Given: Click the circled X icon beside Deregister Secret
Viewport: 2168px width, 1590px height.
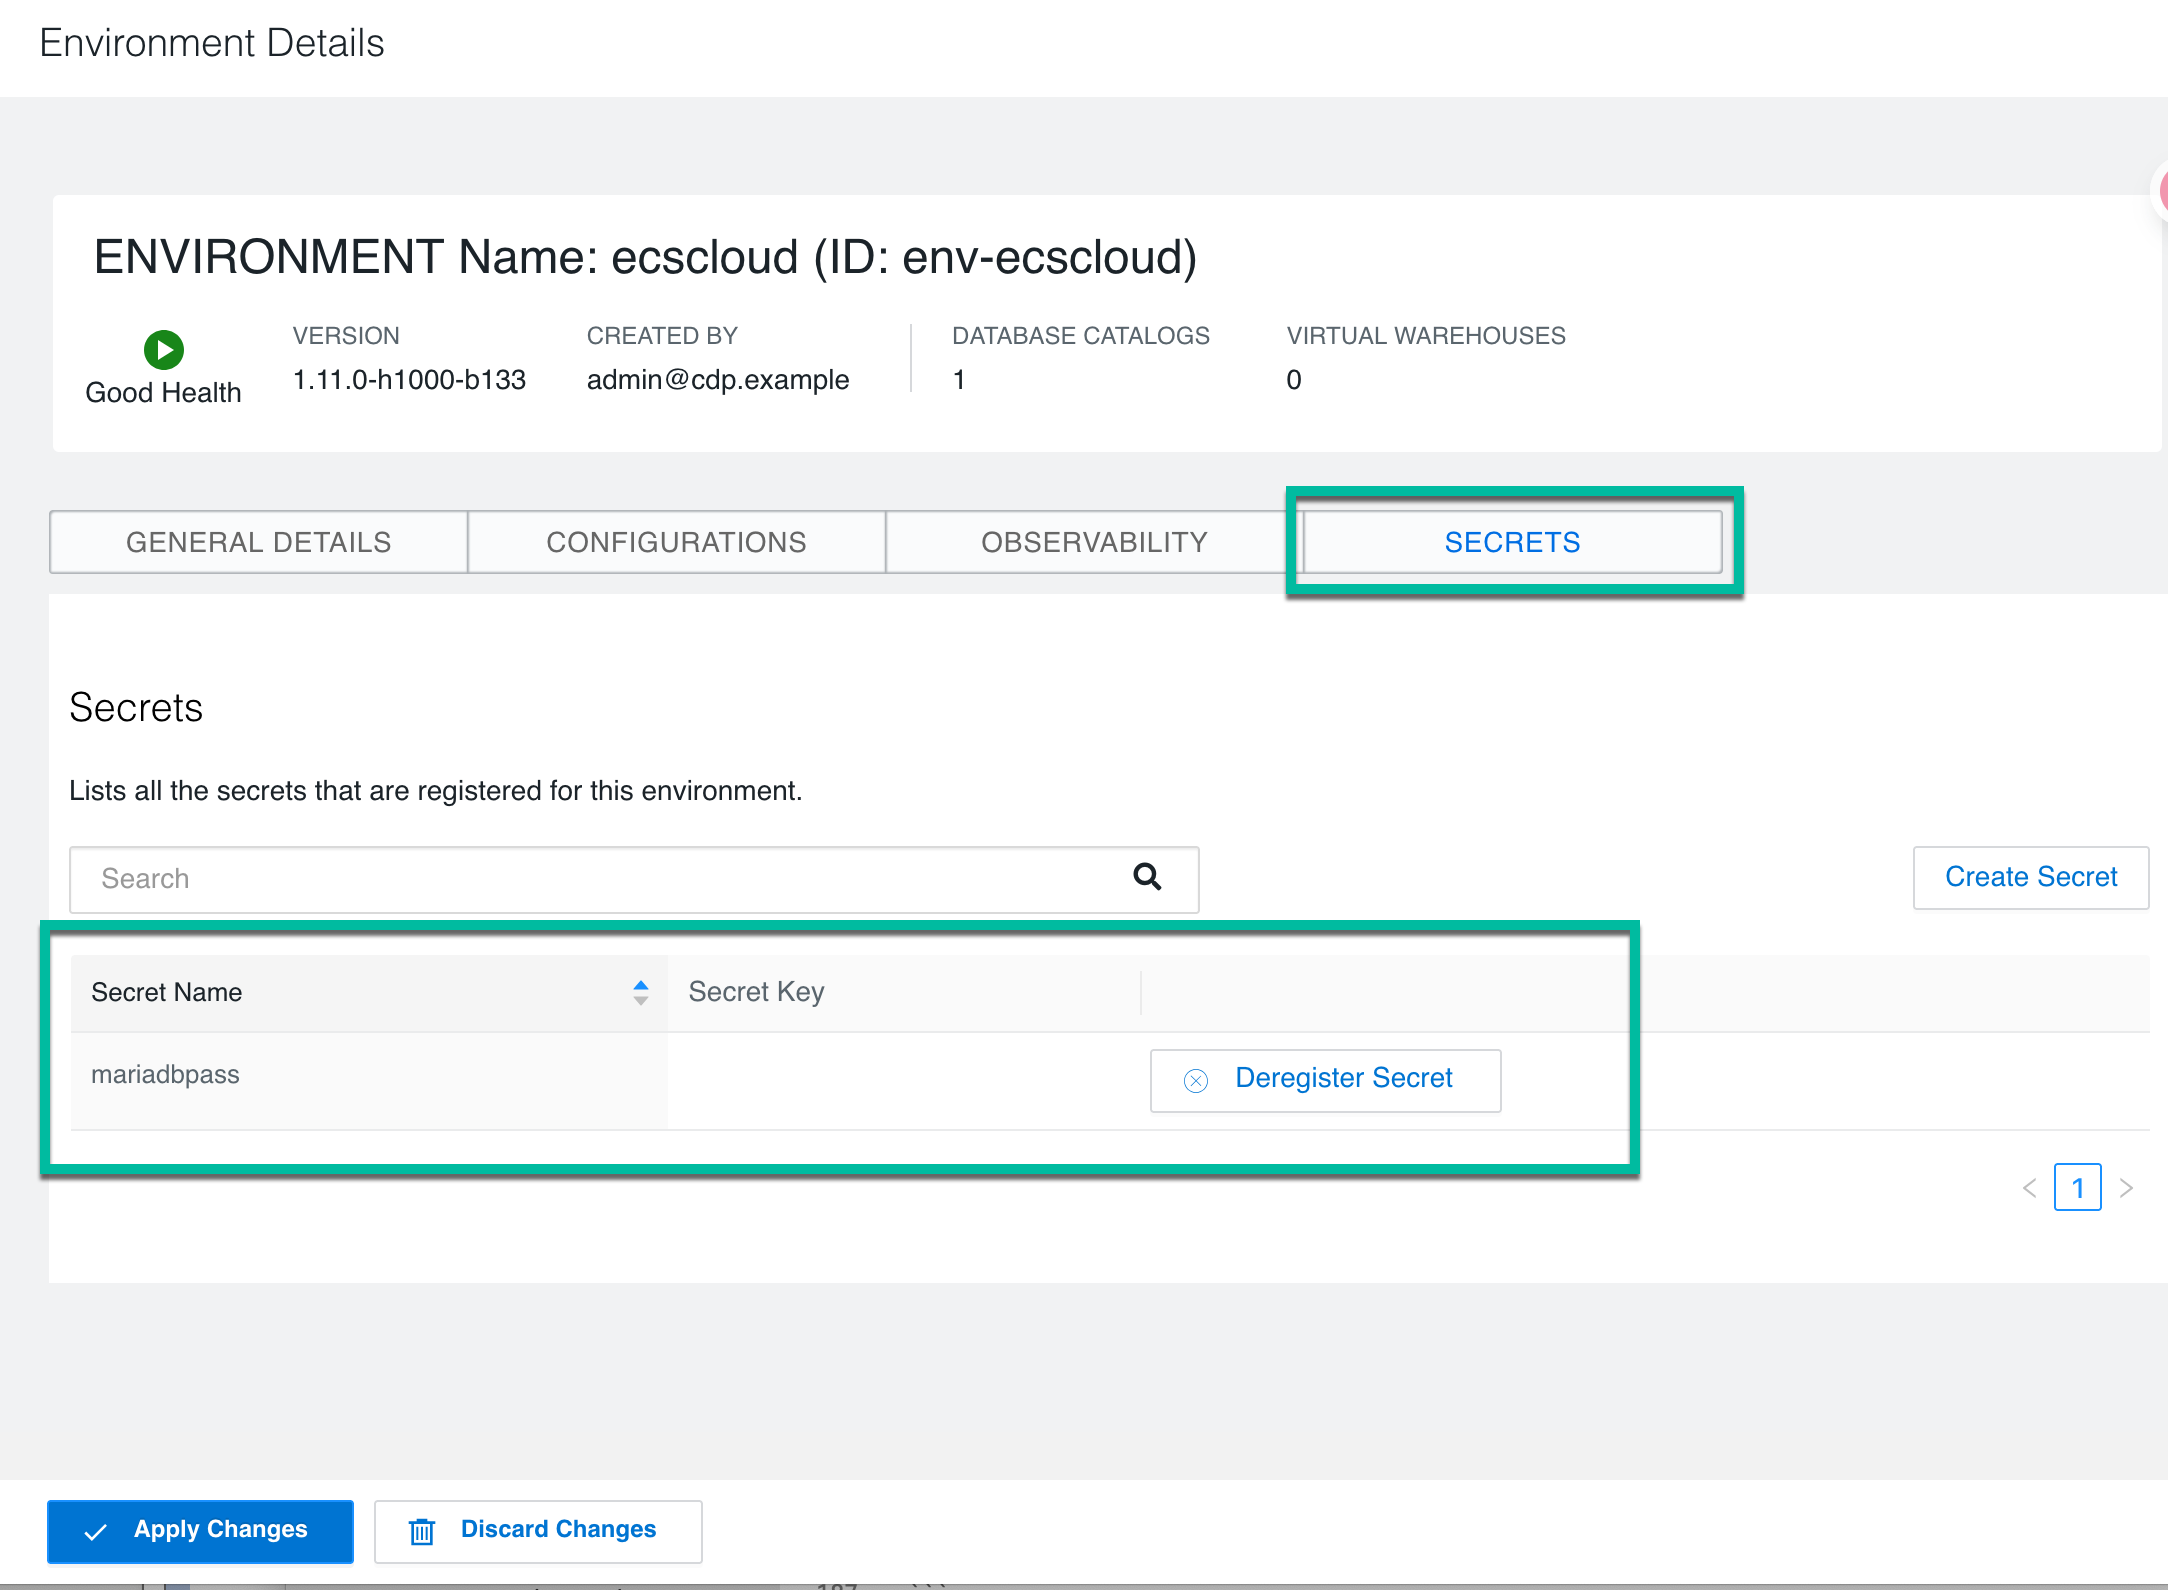Looking at the screenshot, I should (x=1196, y=1080).
